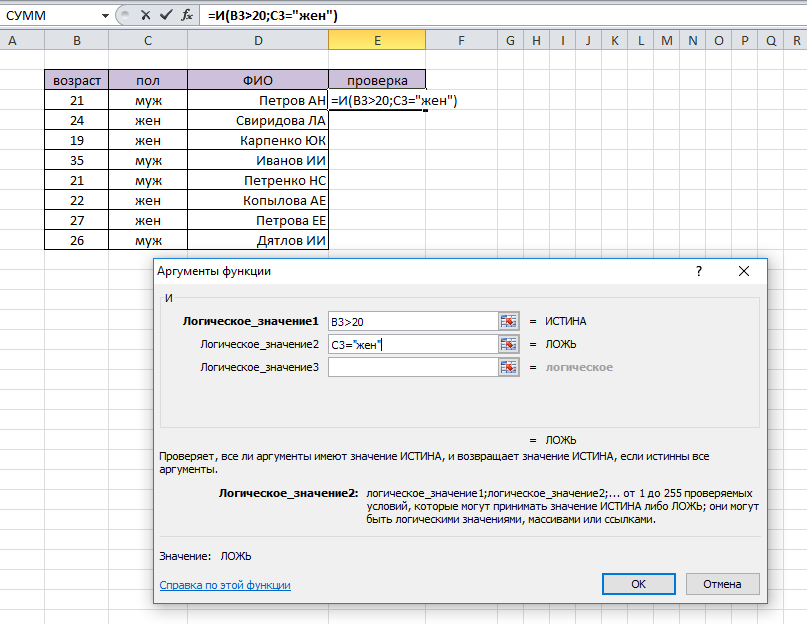Click the cell containing Копылова АЕ
Image resolution: width=807 pixels, height=624 pixels.
(258, 200)
